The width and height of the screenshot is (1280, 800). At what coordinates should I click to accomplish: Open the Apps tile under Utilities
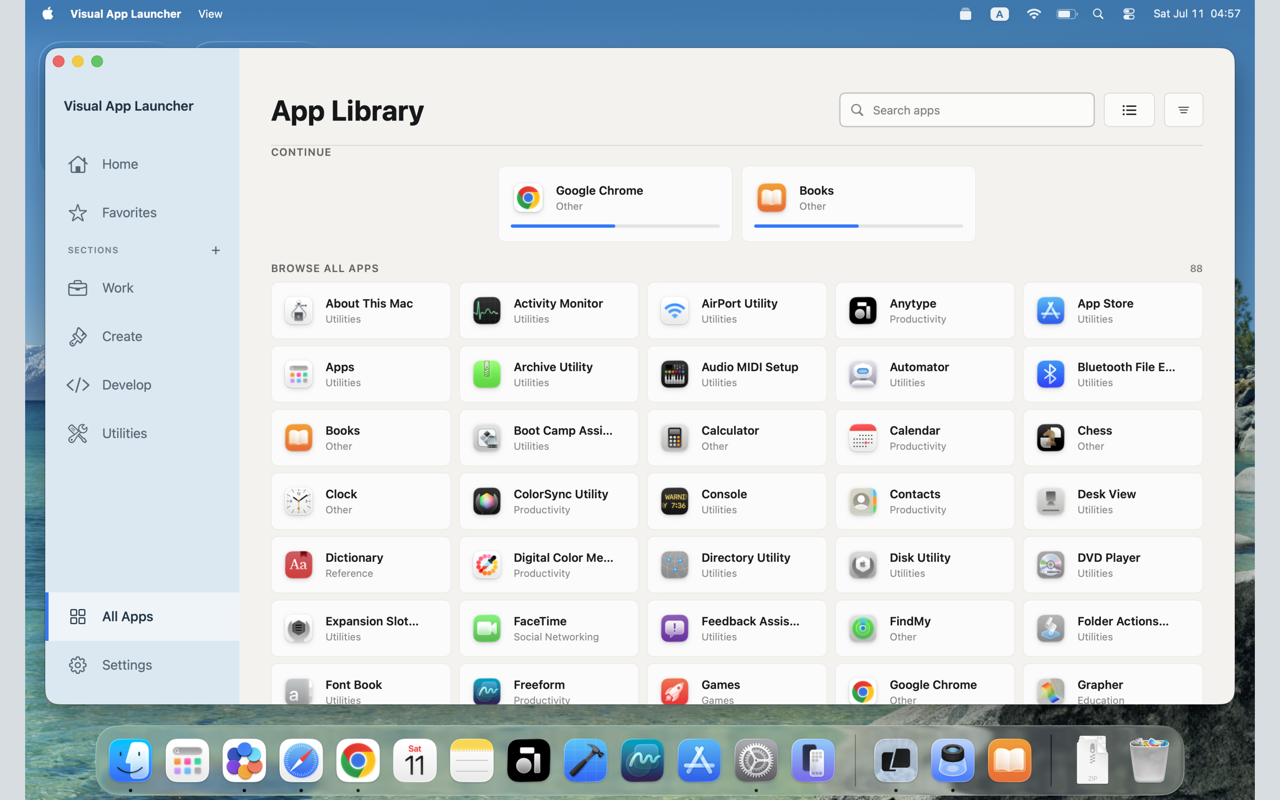[361, 374]
